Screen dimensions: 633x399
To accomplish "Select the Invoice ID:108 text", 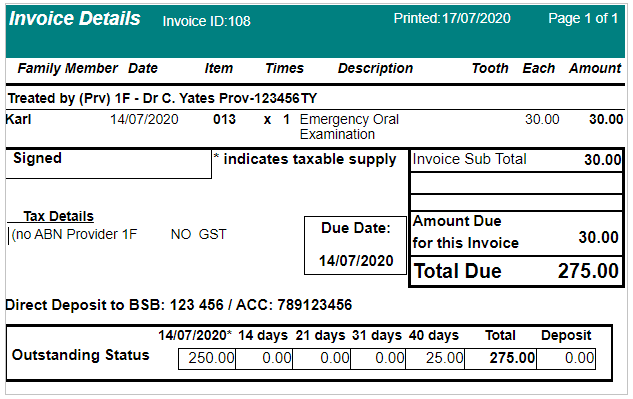I will coord(206,21).
